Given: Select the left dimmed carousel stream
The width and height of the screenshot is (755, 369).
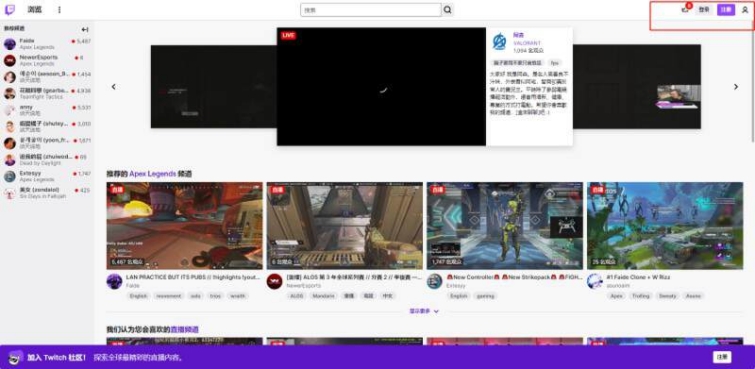Looking at the screenshot, I should click(214, 87).
